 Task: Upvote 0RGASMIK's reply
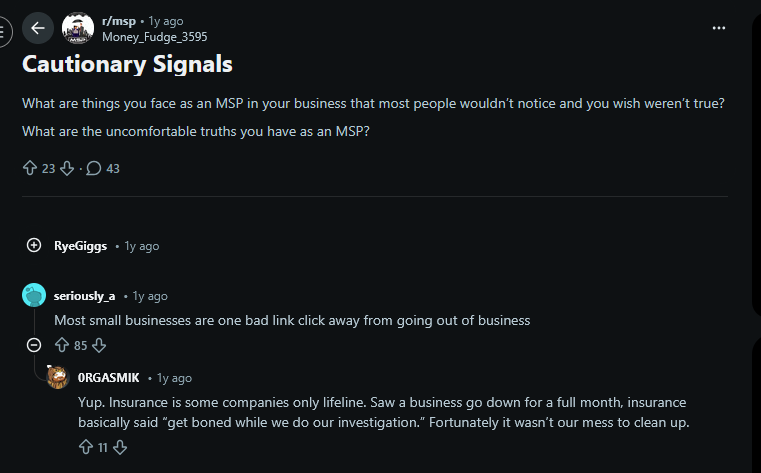(x=85, y=447)
